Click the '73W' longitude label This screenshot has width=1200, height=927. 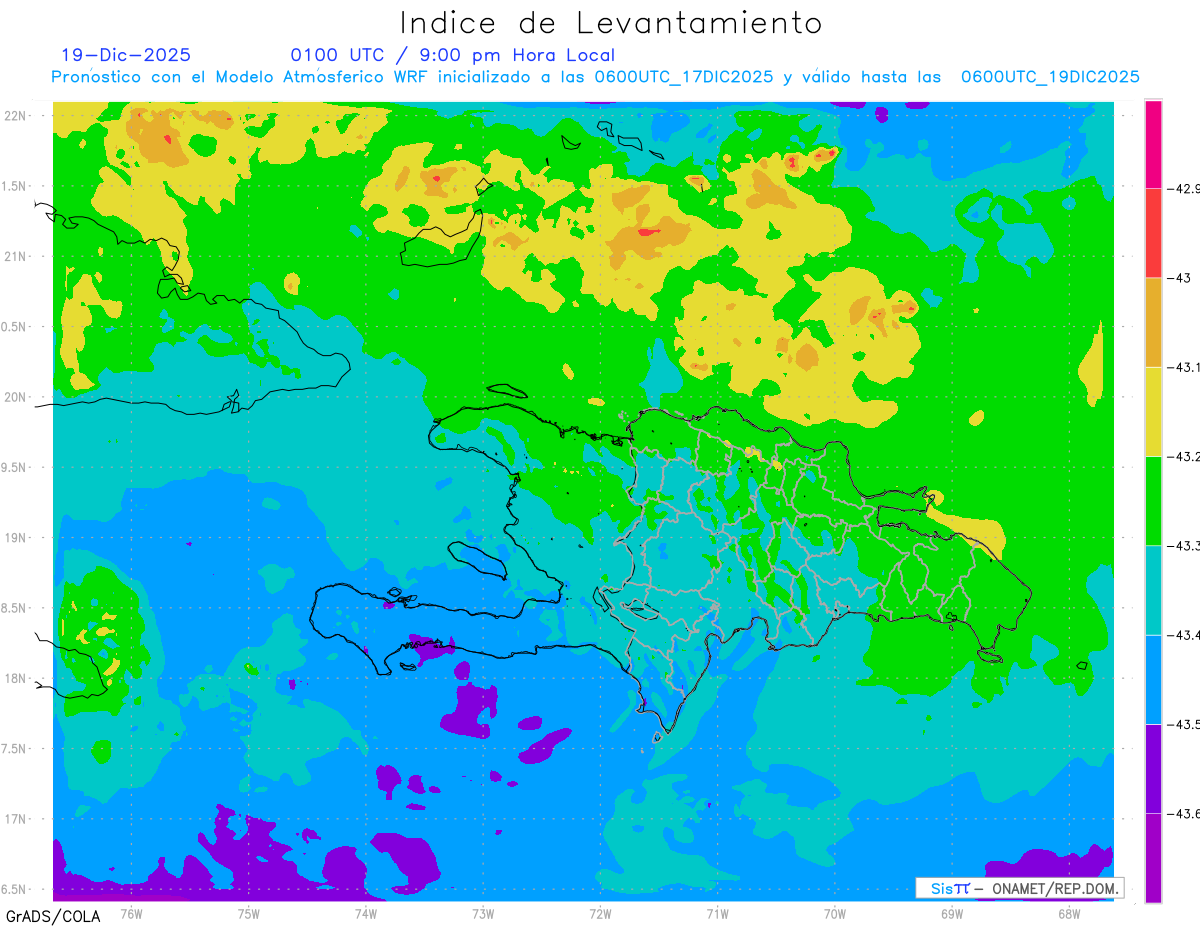483,913
